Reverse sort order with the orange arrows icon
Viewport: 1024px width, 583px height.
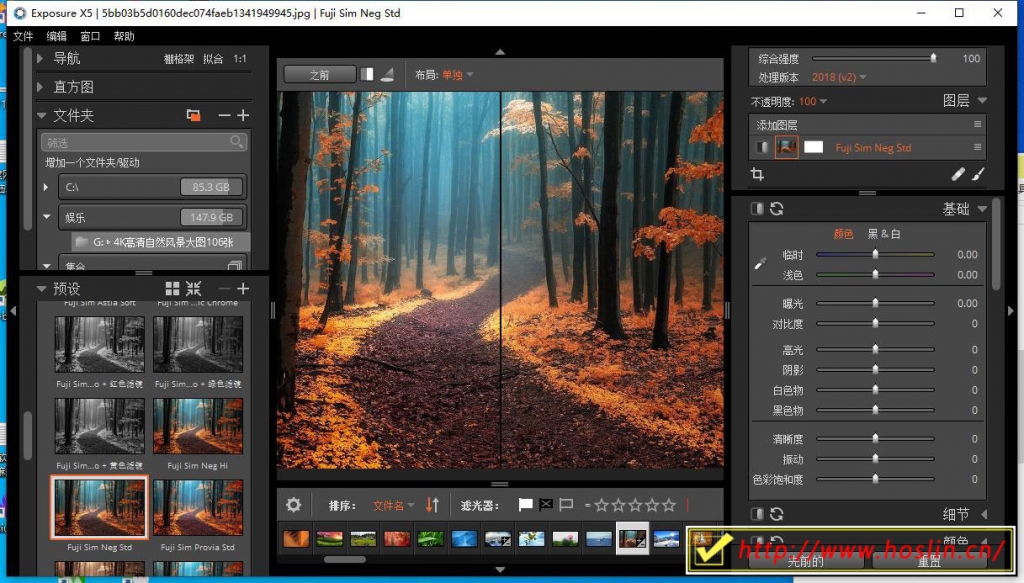(x=432, y=505)
